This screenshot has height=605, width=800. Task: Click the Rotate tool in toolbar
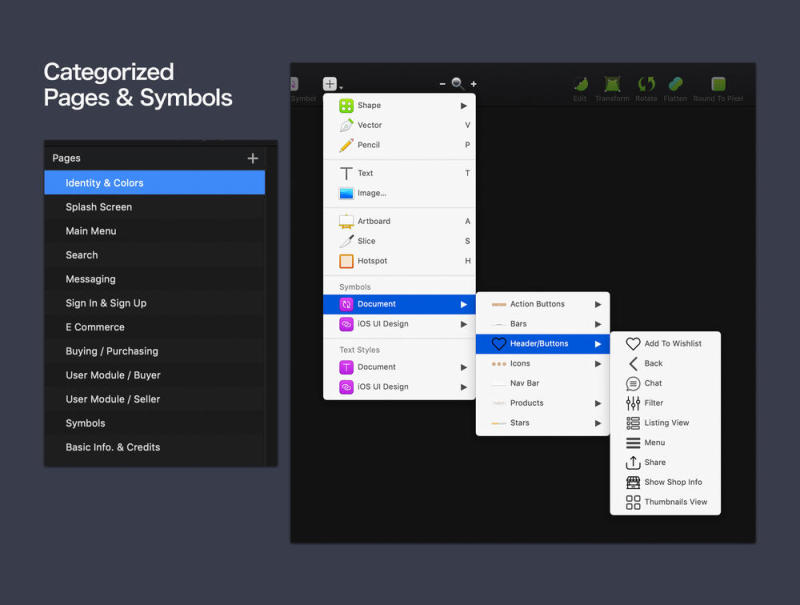point(646,87)
